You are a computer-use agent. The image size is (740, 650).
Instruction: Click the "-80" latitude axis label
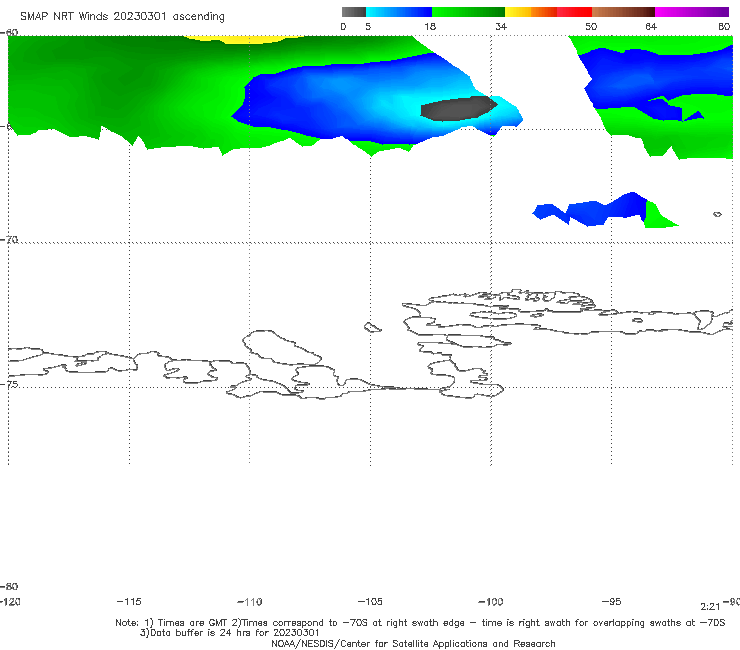9,586
